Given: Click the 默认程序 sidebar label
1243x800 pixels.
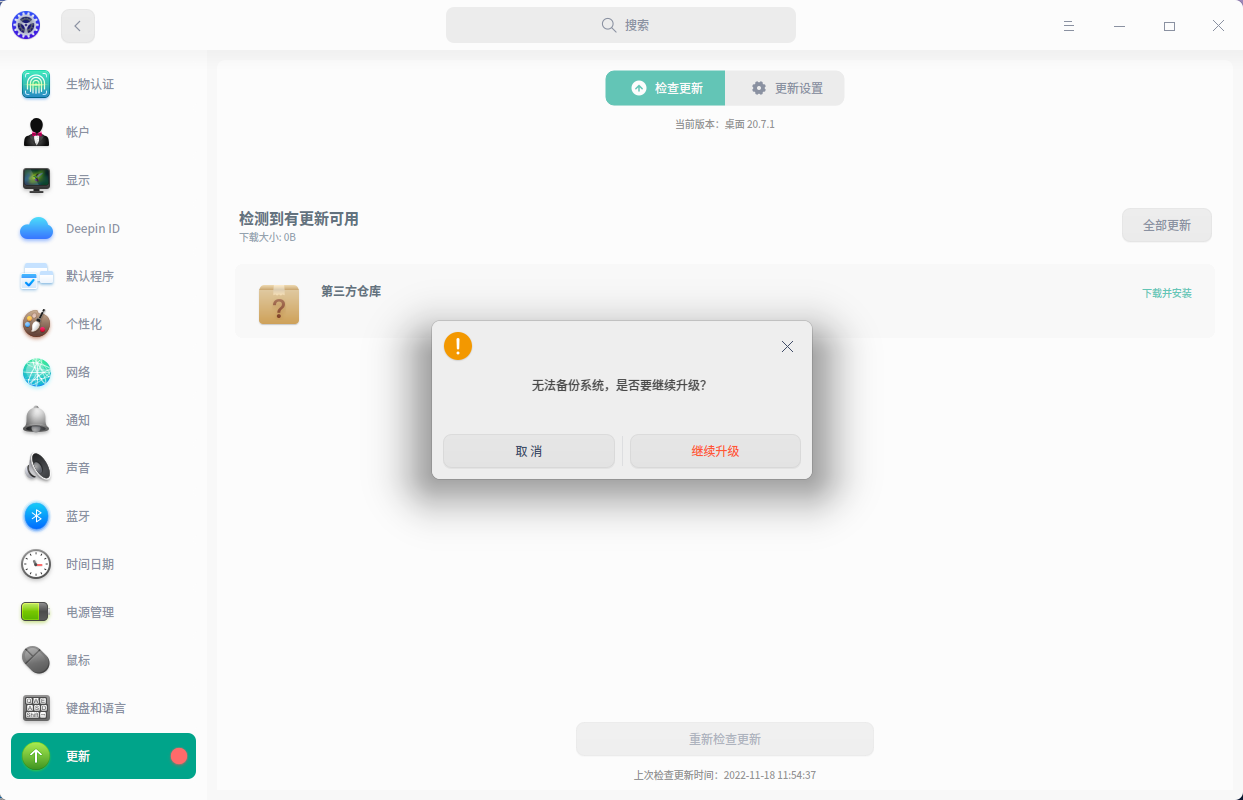Looking at the screenshot, I should (x=90, y=276).
